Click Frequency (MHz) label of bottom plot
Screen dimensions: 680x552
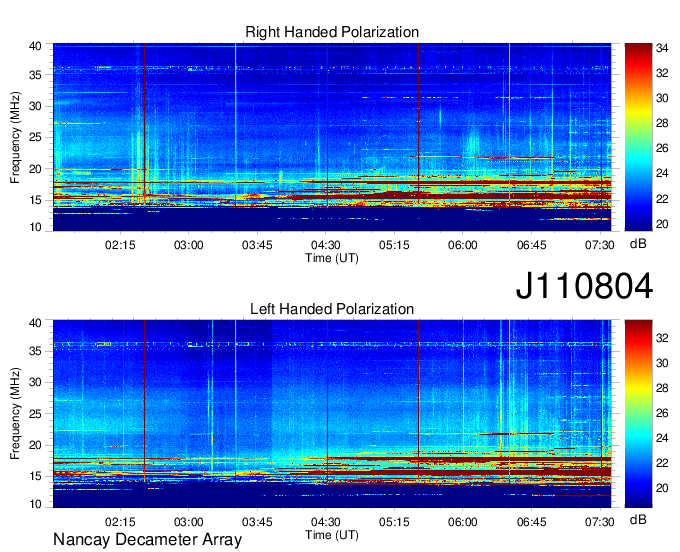(15, 414)
